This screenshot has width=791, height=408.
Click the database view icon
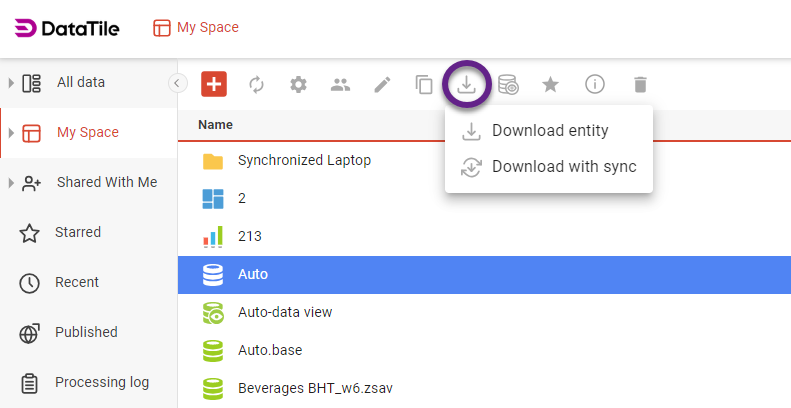[x=508, y=85]
